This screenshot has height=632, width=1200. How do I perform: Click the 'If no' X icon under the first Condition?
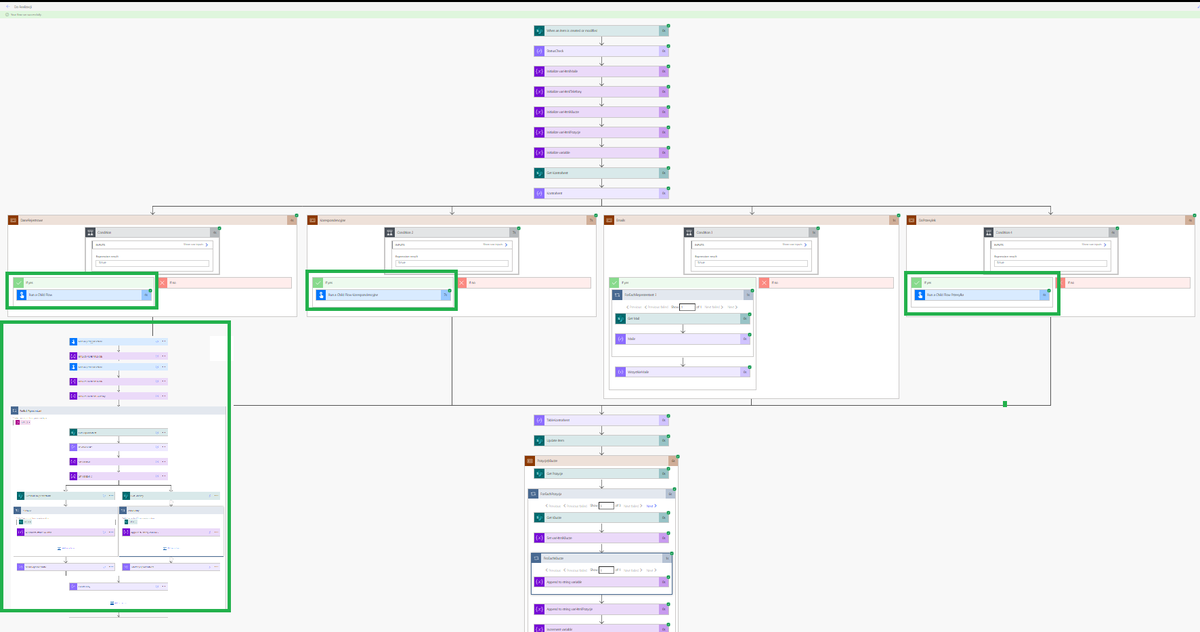[x=163, y=283]
